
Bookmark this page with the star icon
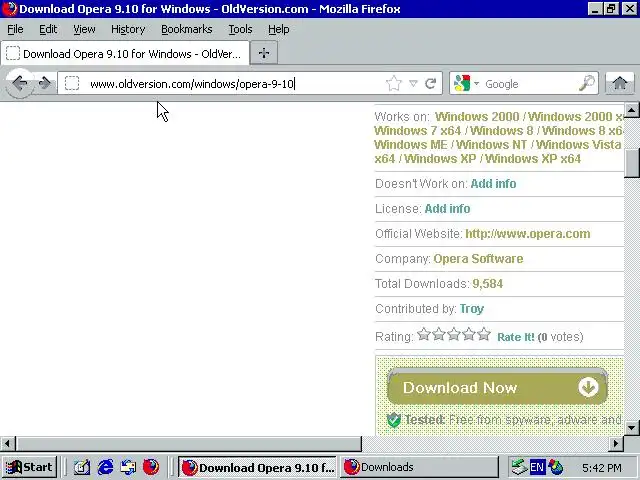pyautogui.click(x=393, y=84)
